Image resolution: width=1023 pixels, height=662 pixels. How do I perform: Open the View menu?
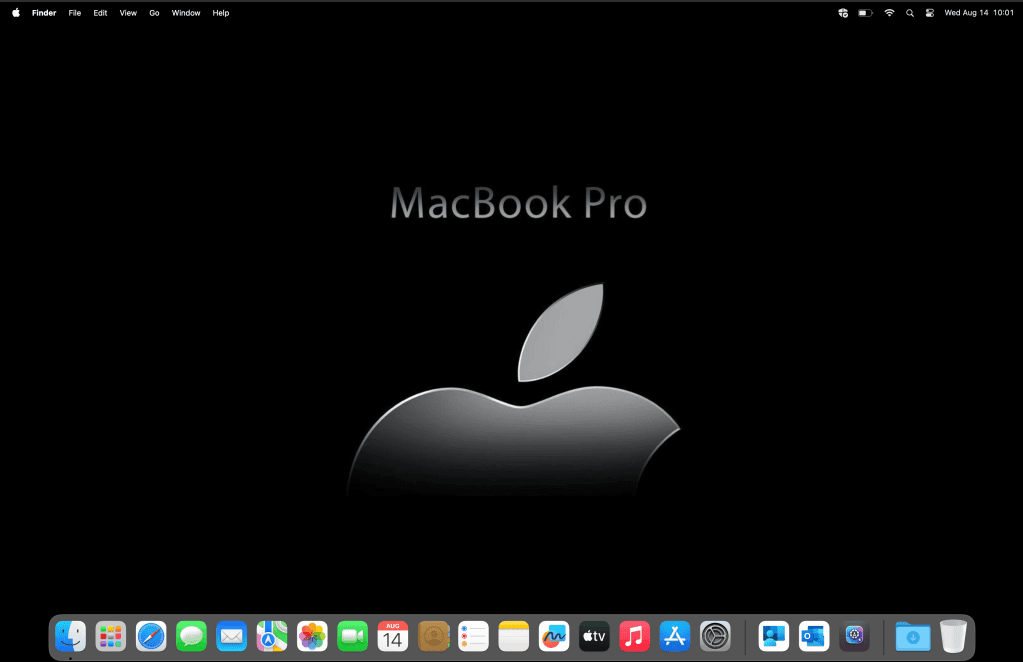pos(128,13)
